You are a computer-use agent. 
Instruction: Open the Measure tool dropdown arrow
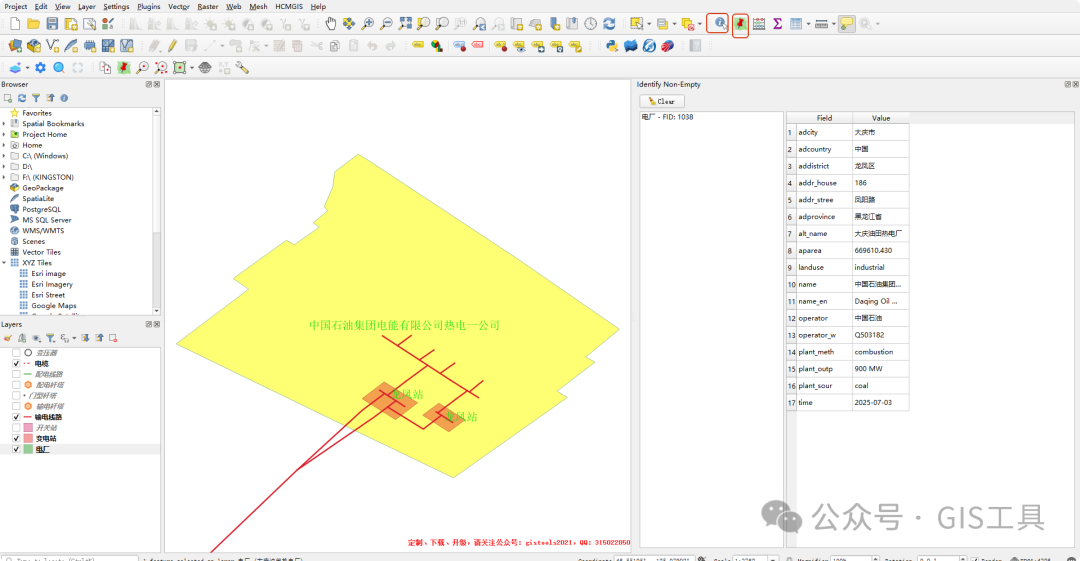pos(833,24)
